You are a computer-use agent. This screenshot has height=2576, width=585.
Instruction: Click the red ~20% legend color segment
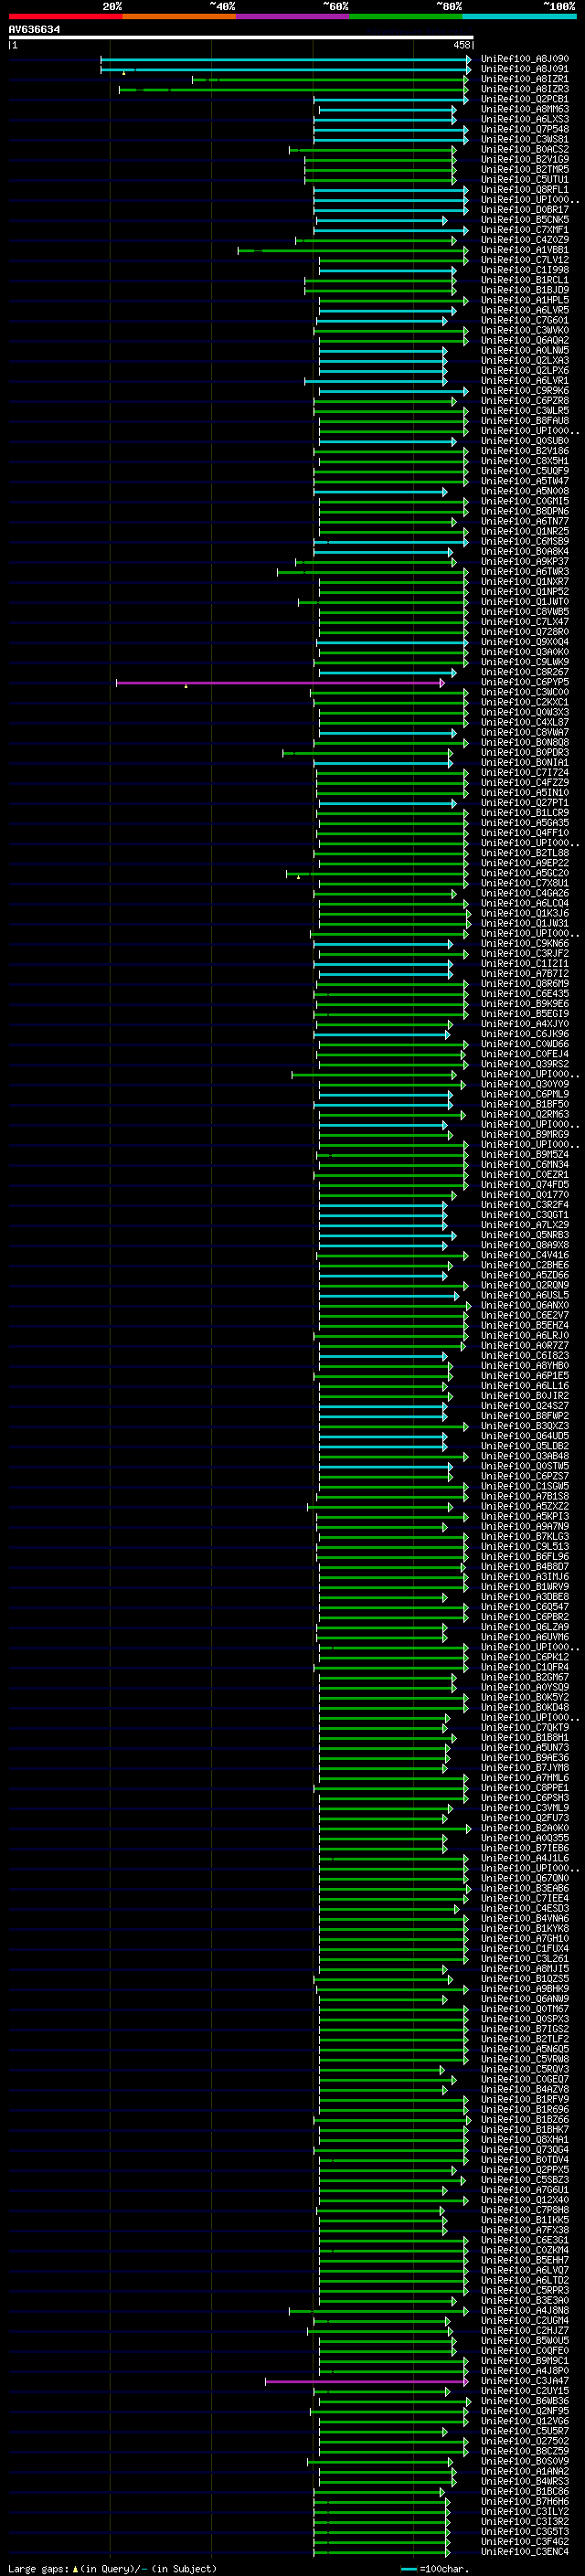tap(65, 16)
